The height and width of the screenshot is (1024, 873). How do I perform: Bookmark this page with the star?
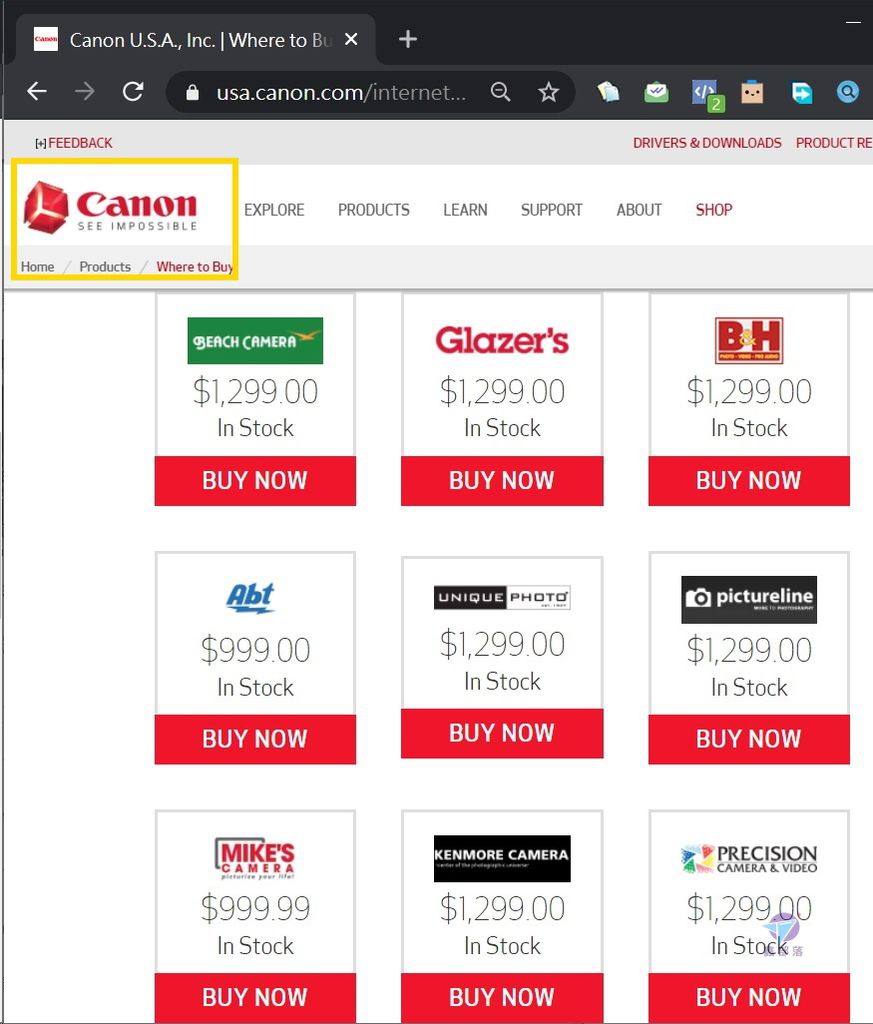[x=548, y=92]
